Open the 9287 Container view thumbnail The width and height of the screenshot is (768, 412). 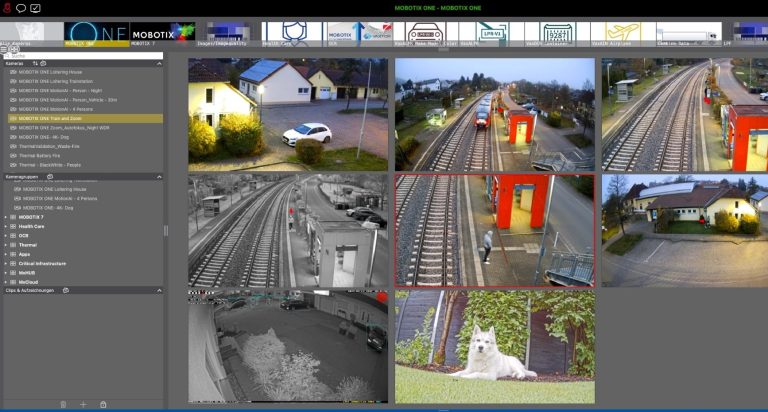557,34
